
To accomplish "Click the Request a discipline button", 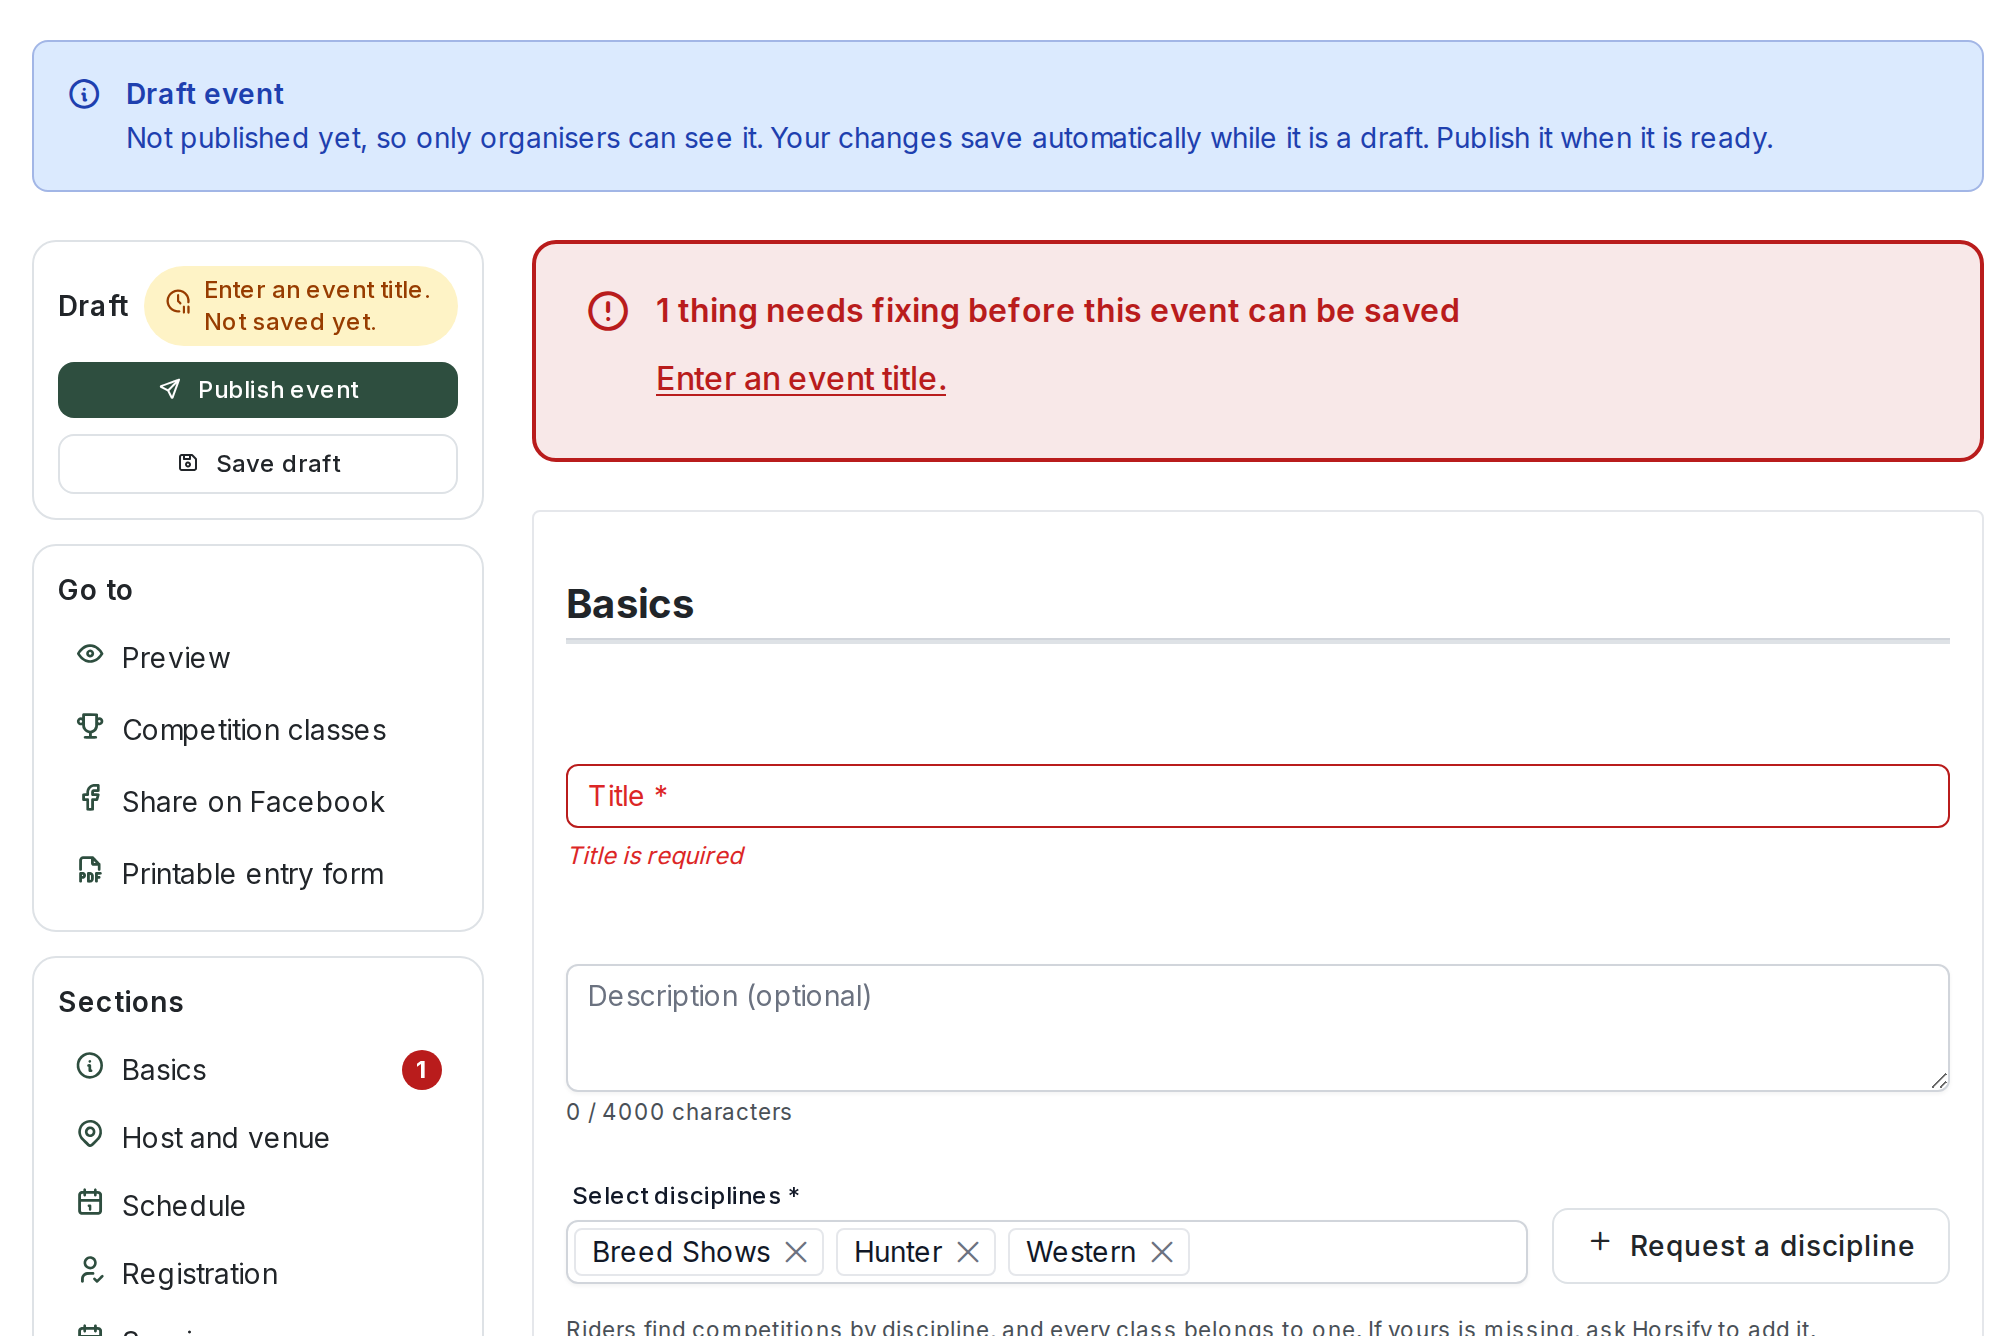I will [1751, 1246].
